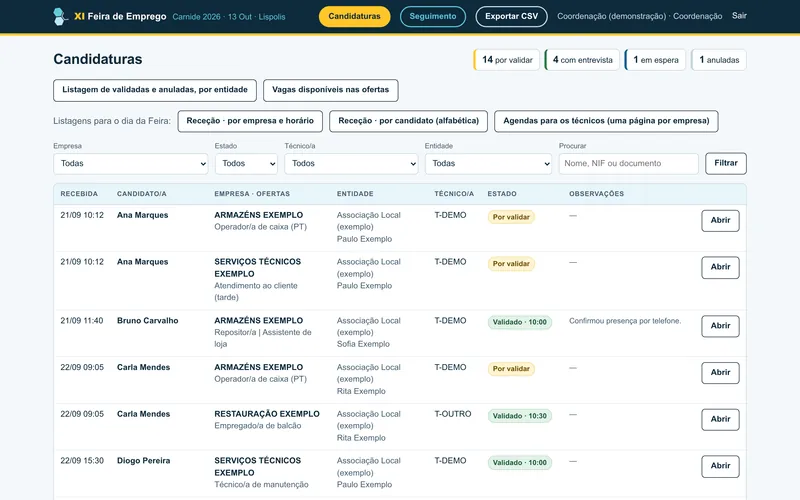Open Bruno Carvalho's application
The width and height of the screenshot is (800, 500).
pos(720,326)
